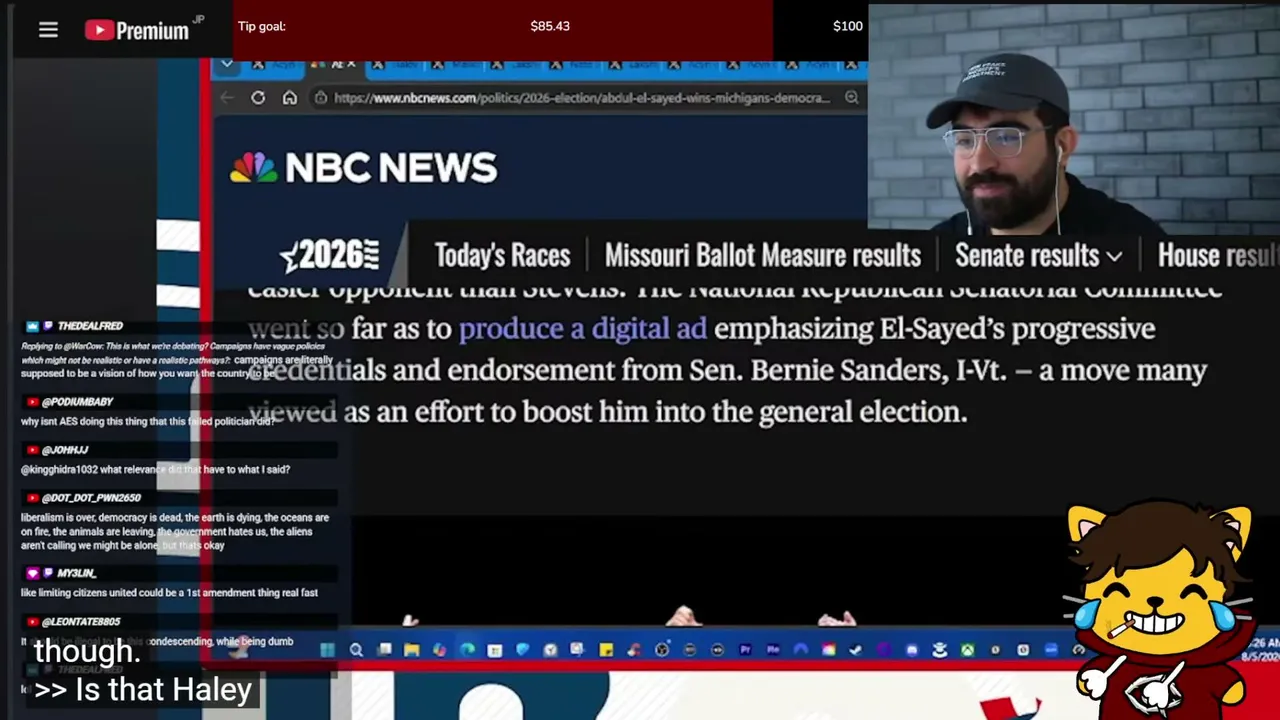The height and width of the screenshot is (720, 1280).
Task: Open the browser tab list chevron
Action: pyautogui.click(x=227, y=65)
